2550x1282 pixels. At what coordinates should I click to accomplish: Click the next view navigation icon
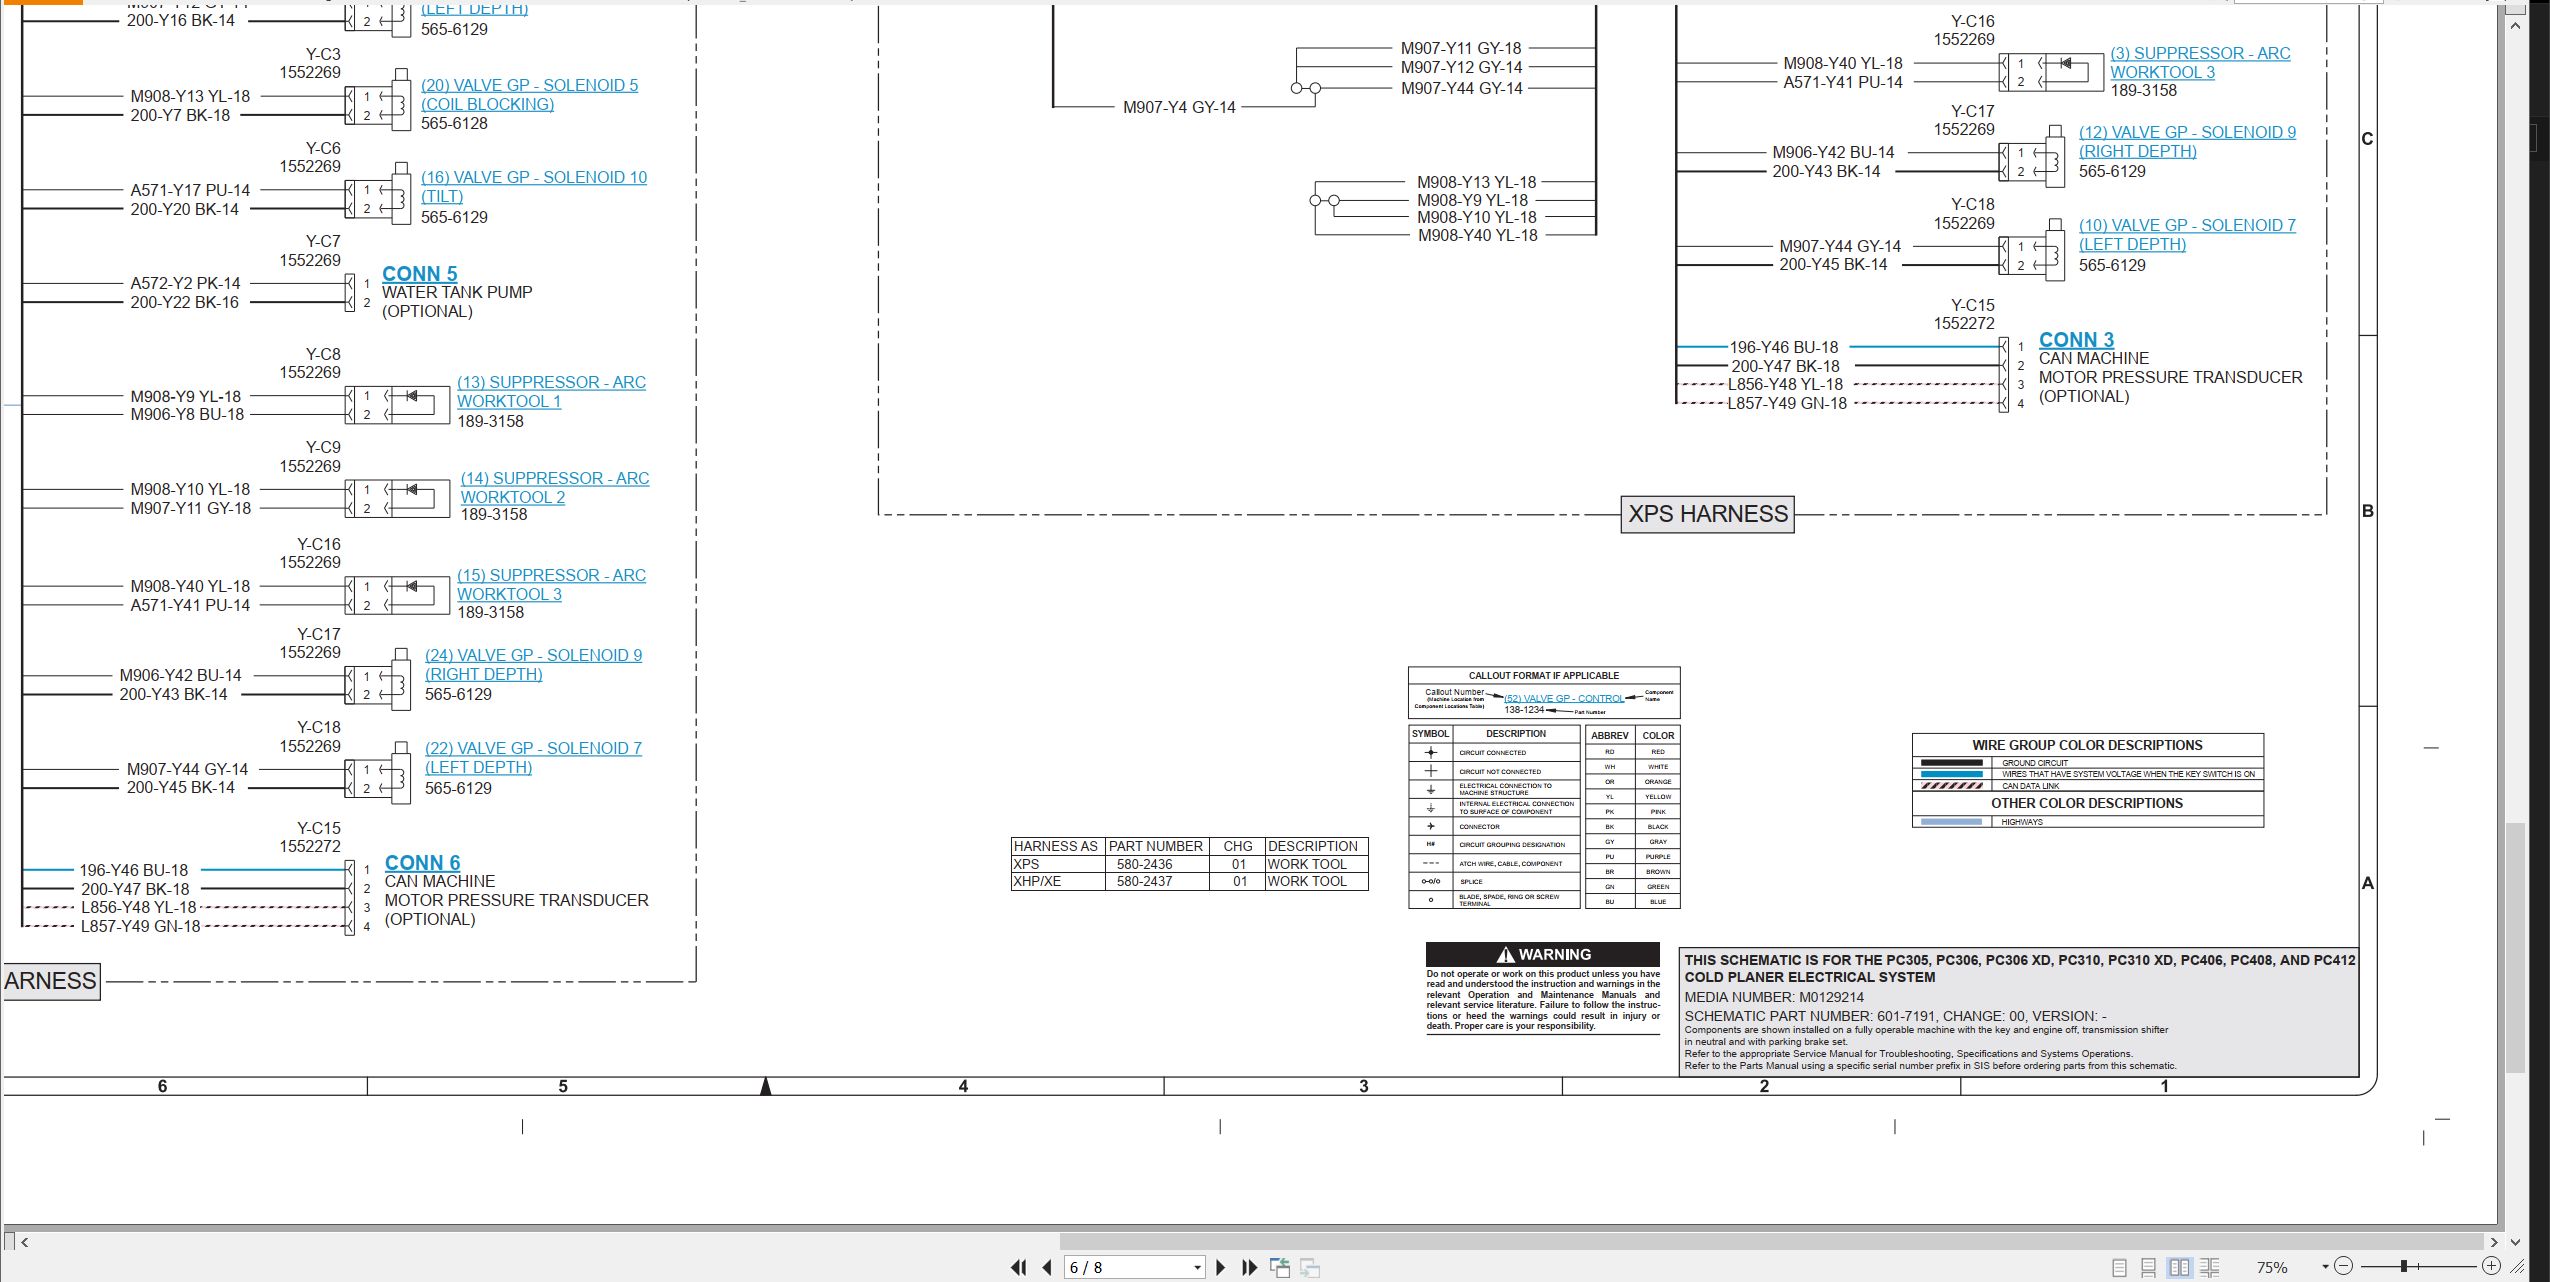1310,1267
